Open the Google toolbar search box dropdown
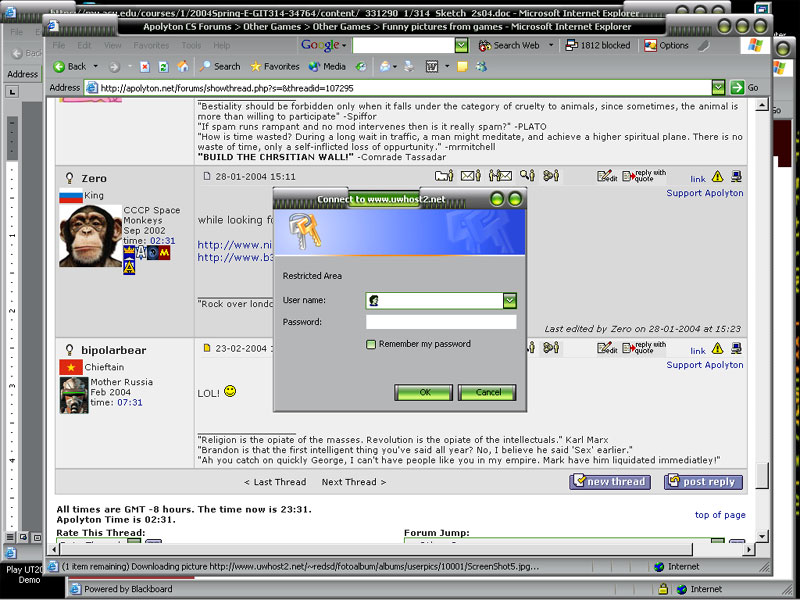Viewport: 800px width, 600px height. (461, 45)
